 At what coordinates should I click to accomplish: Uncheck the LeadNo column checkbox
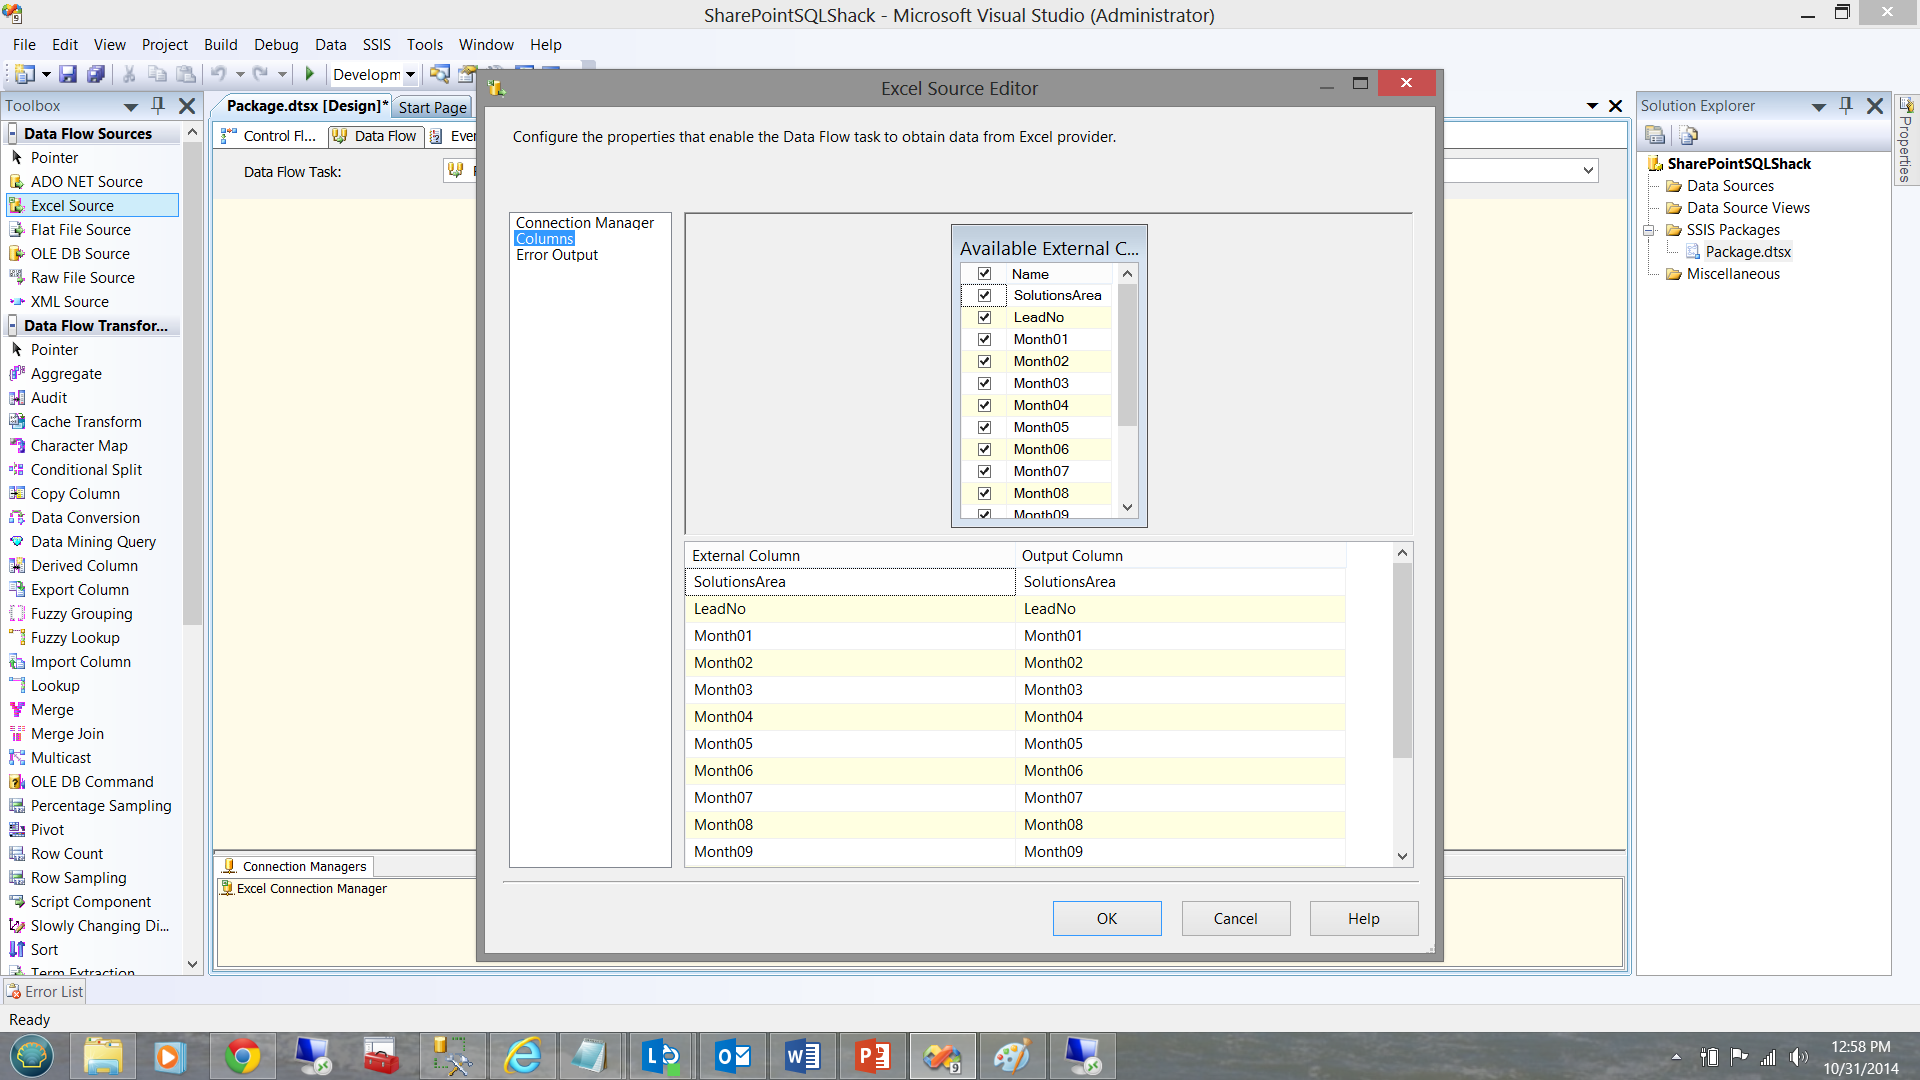coord(984,317)
